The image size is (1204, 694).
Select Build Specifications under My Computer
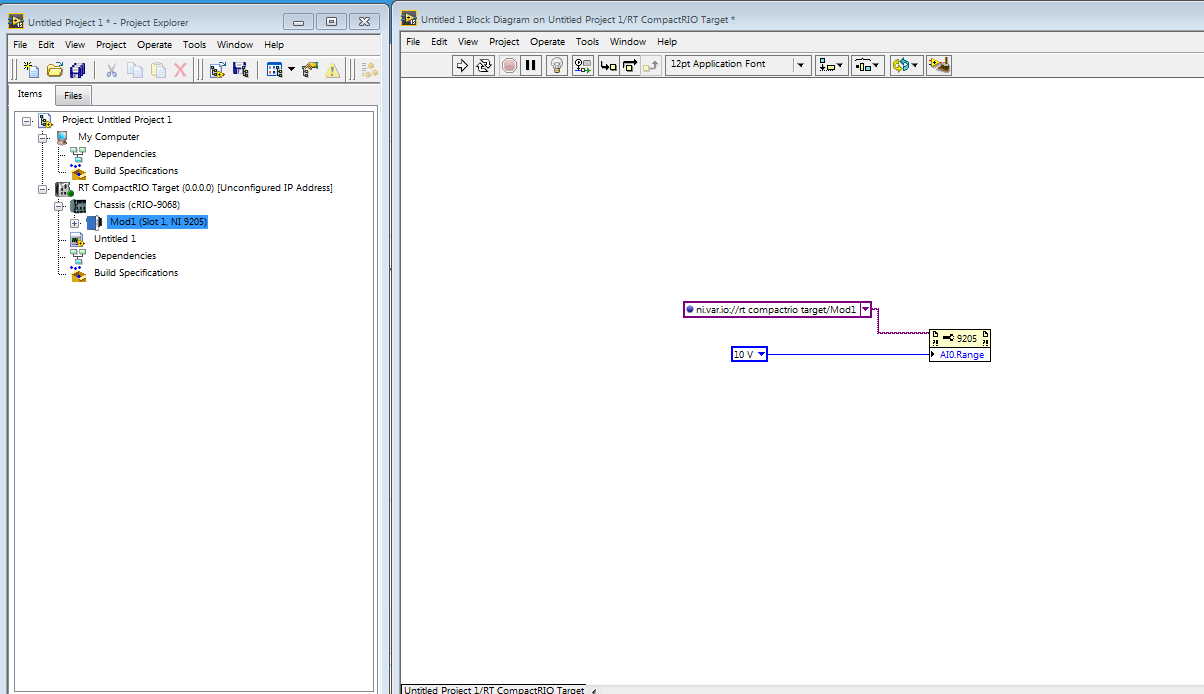136,171
